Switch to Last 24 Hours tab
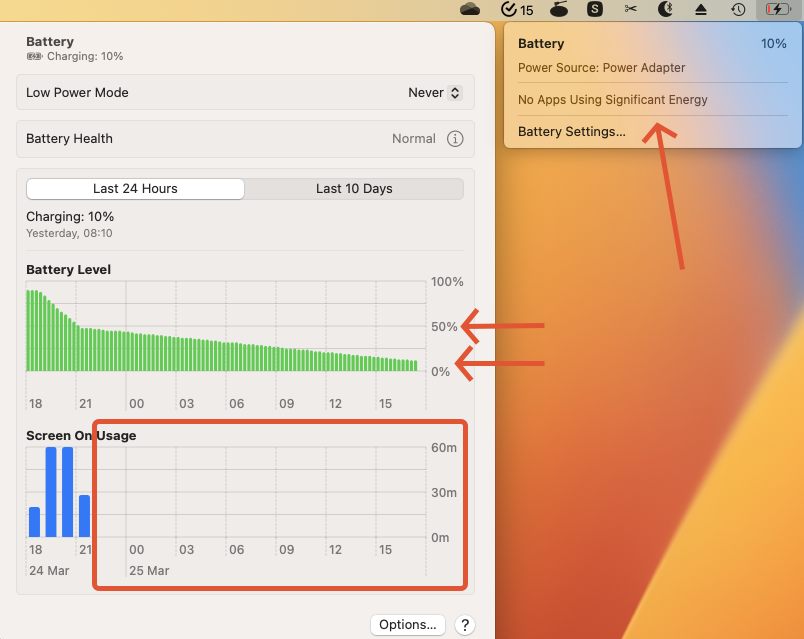The width and height of the screenshot is (804, 639). (135, 189)
